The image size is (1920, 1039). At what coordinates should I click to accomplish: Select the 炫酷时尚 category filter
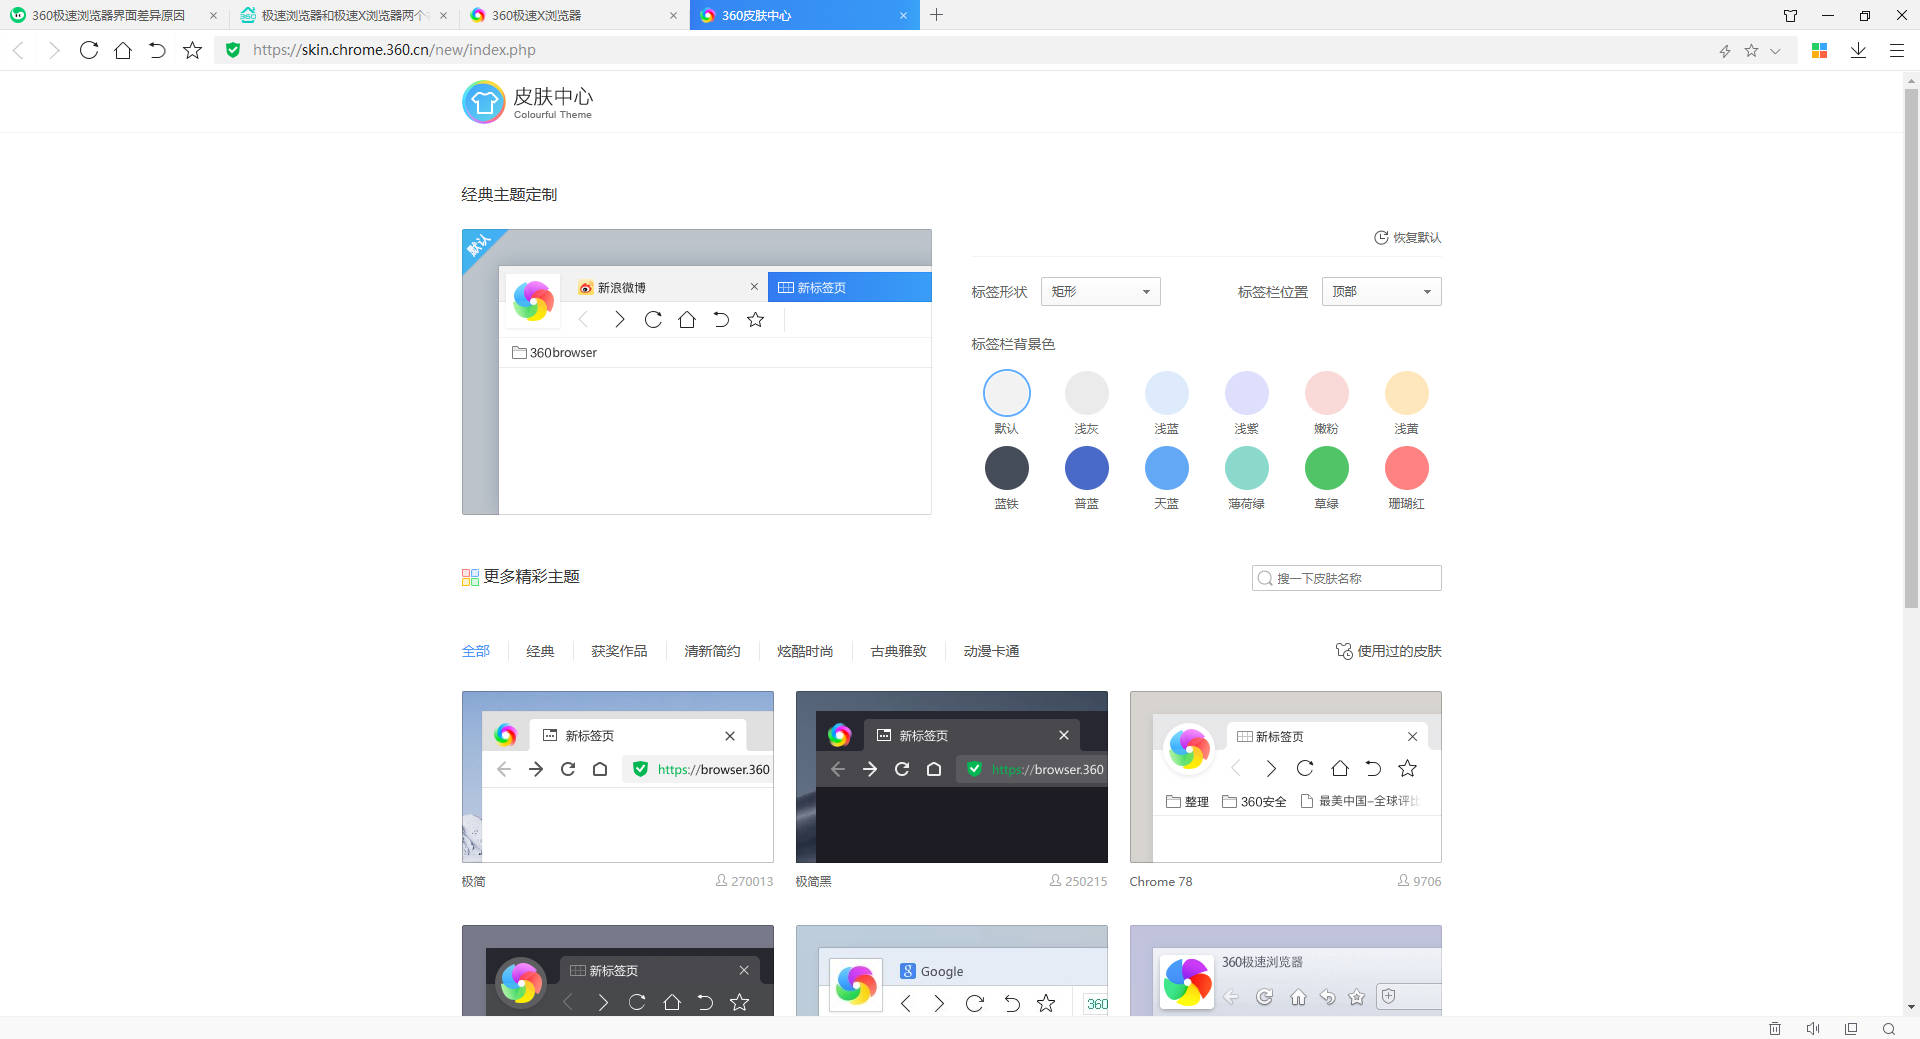point(805,651)
